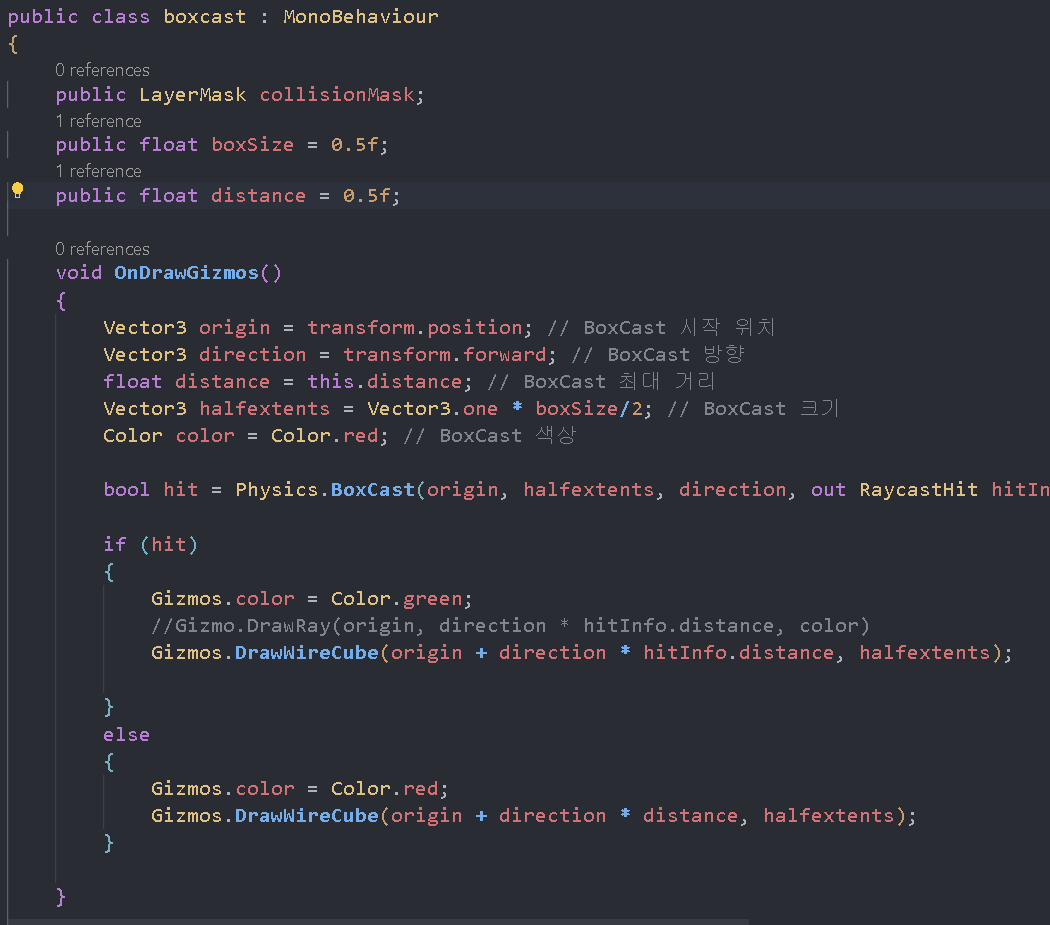Click 'MonoBehaviour' base class text

[361, 17]
